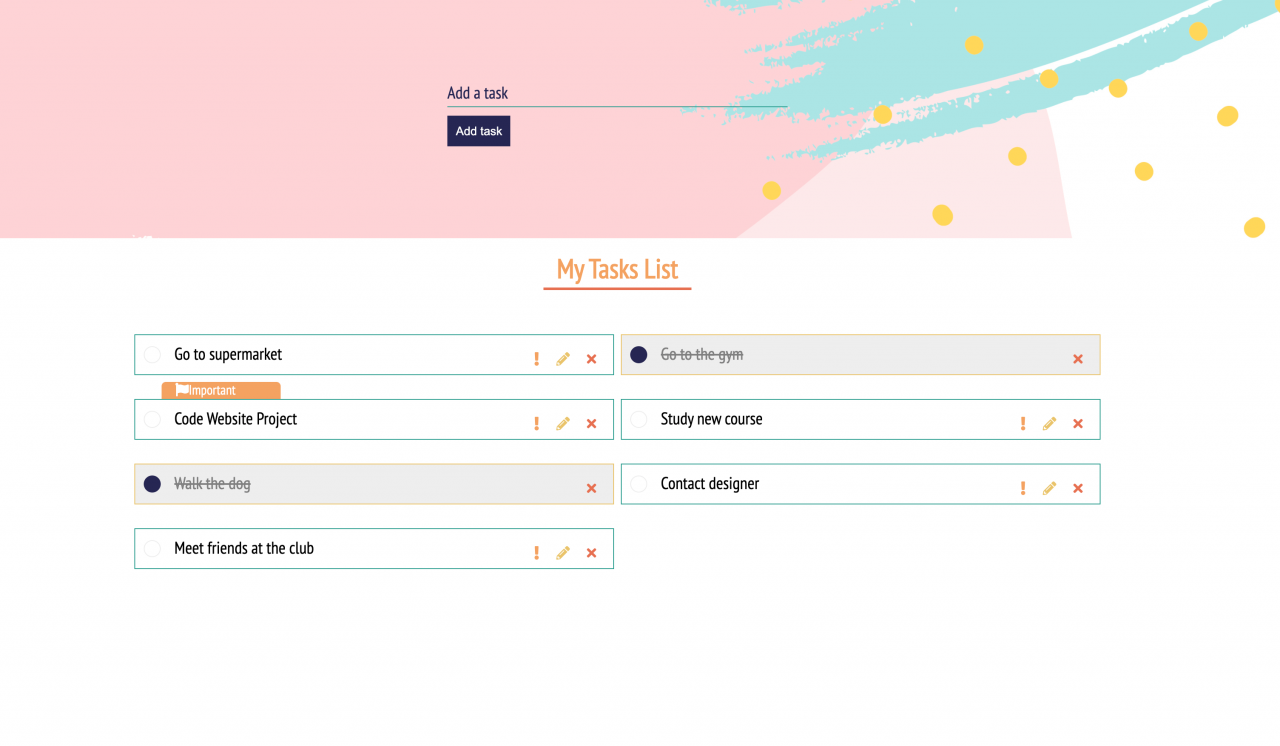Delete 'Meet friends at the club' task

[x=591, y=553]
